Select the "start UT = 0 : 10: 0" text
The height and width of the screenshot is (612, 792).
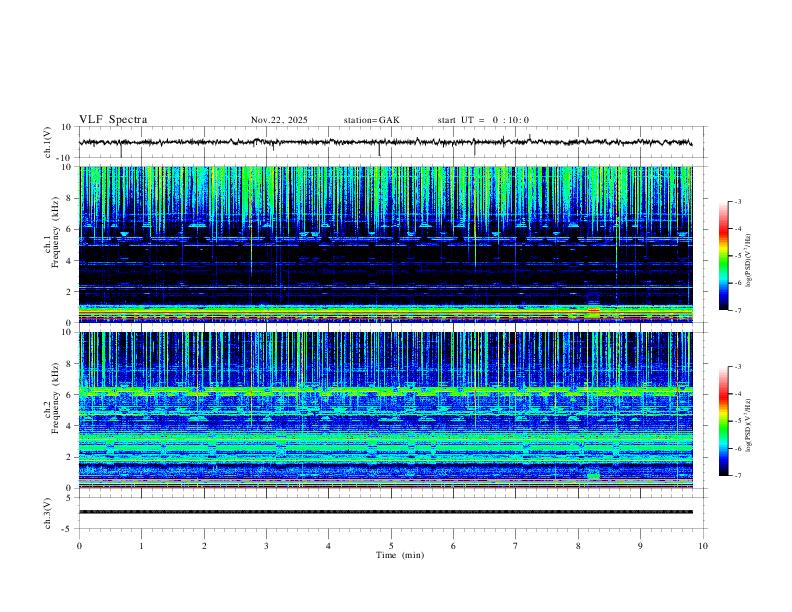[483, 120]
